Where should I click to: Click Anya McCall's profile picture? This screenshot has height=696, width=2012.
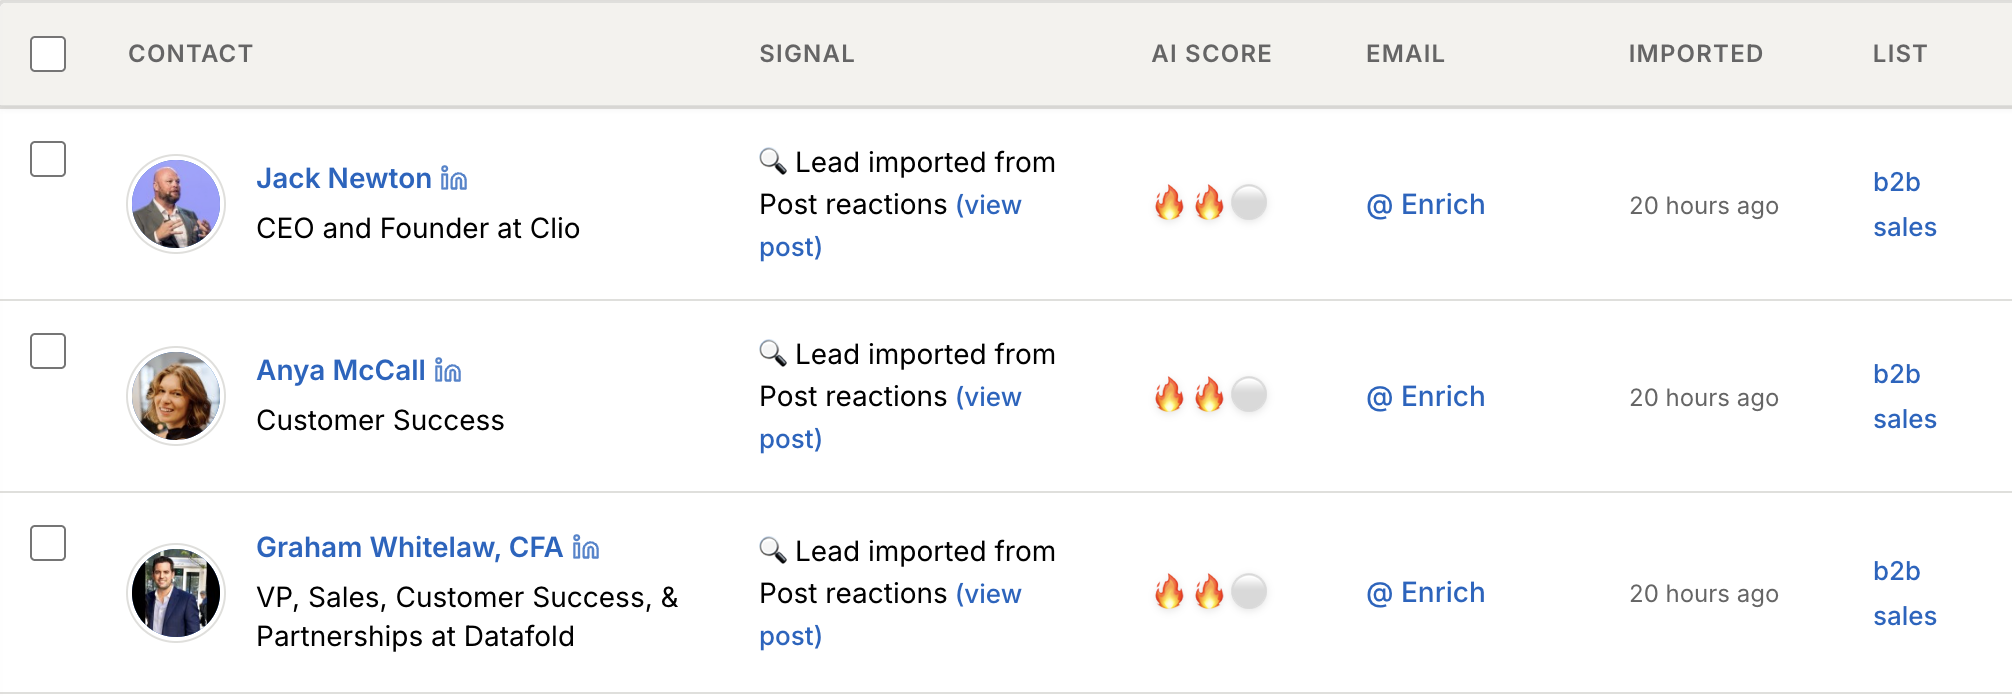tap(176, 395)
